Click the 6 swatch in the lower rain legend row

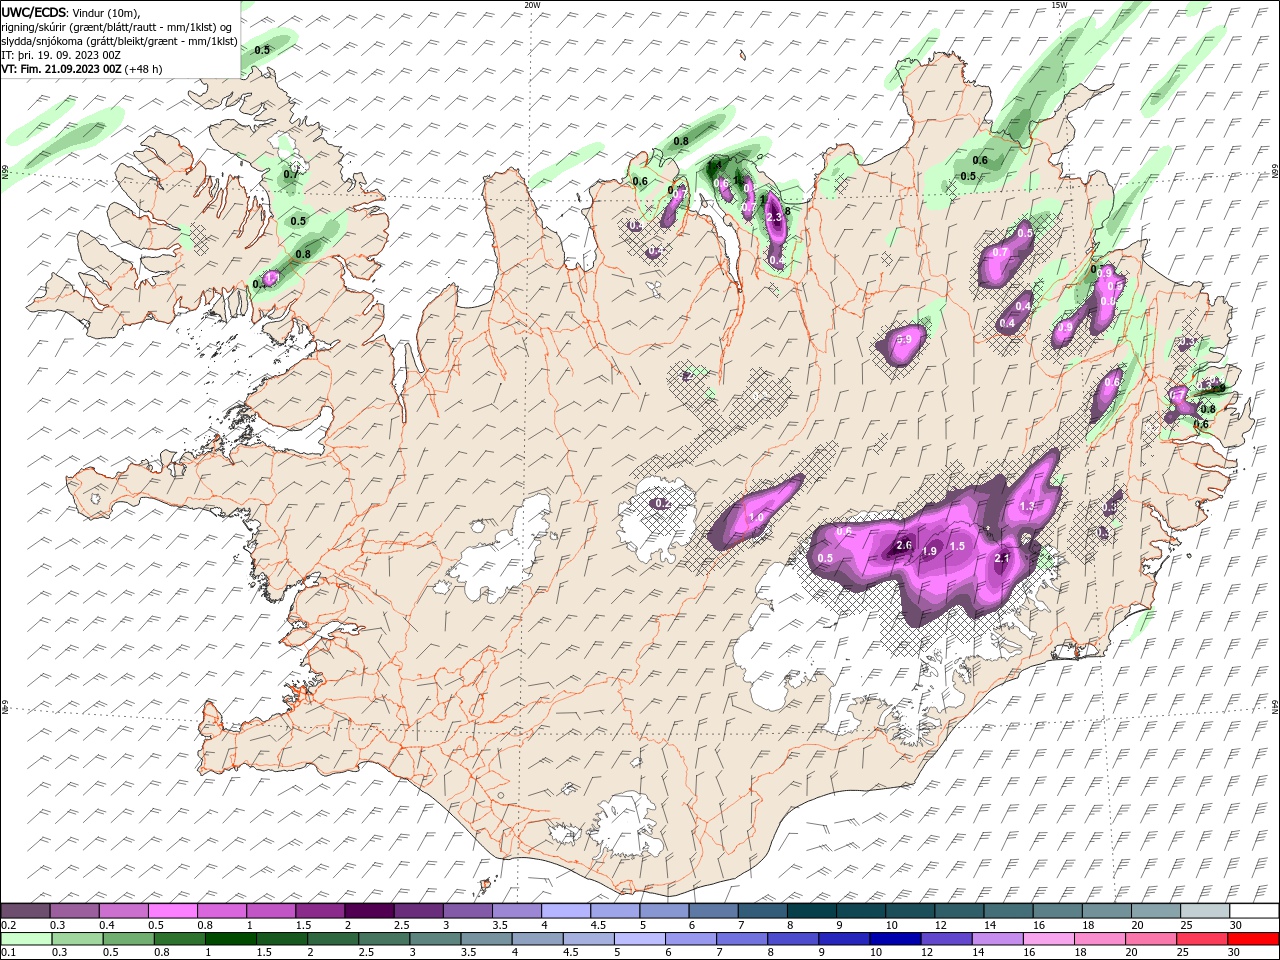pyautogui.click(x=689, y=939)
